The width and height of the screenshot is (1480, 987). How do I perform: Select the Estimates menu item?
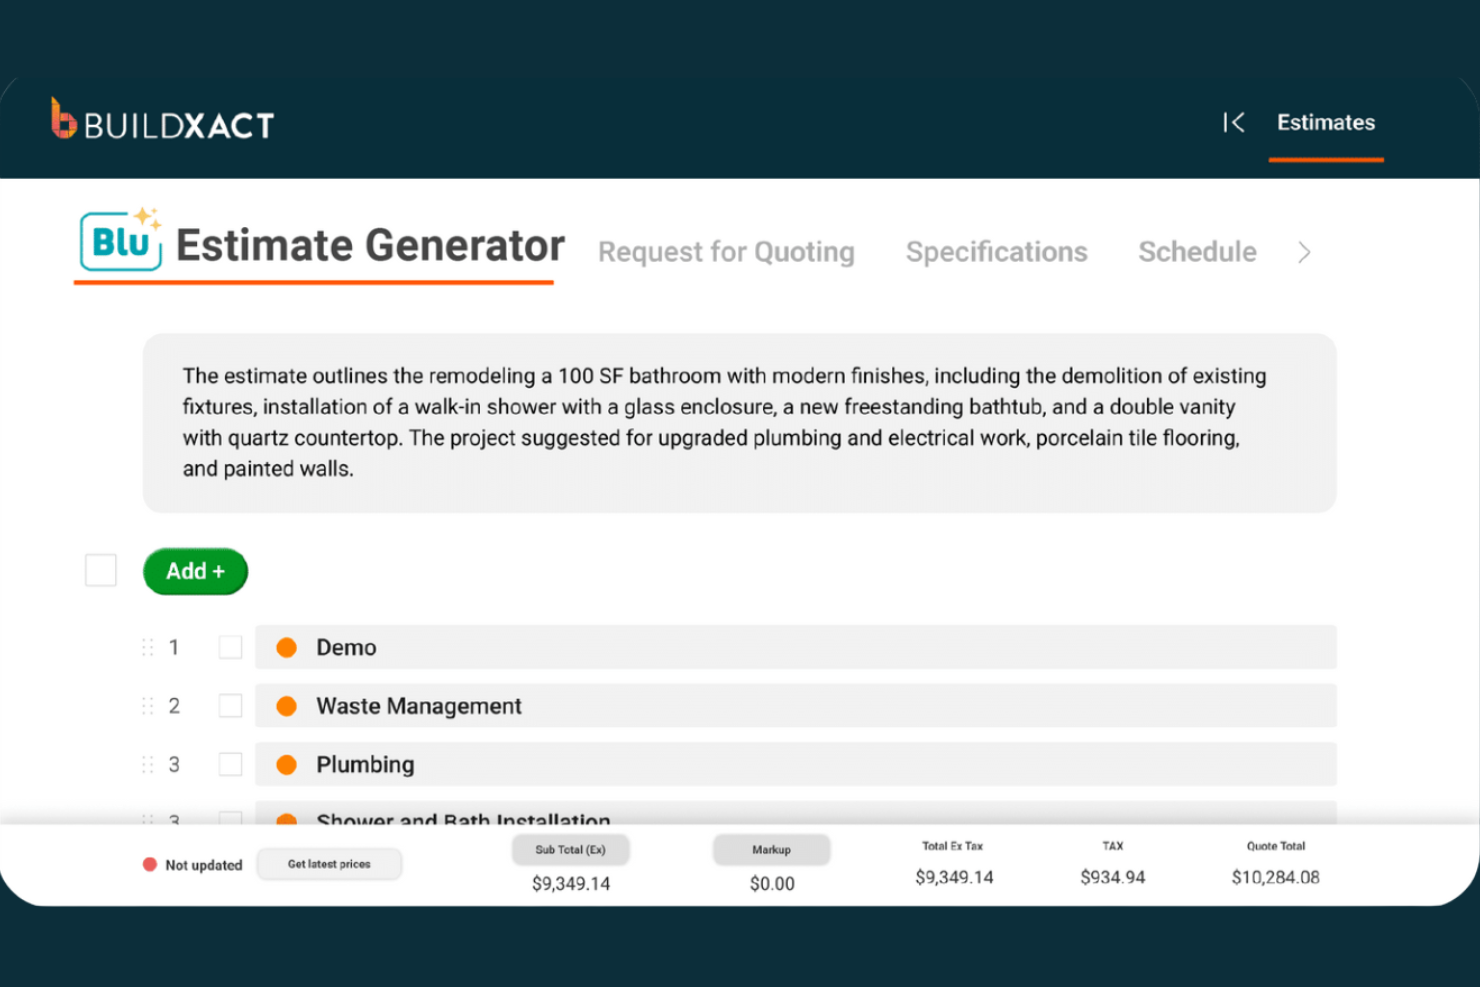click(1326, 122)
